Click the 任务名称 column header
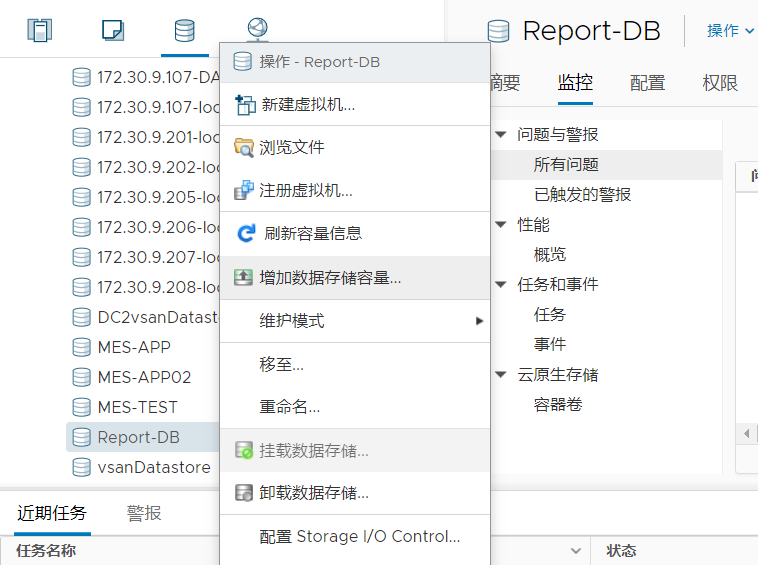The height and width of the screenshot is (565, 758). coord(46,551)
